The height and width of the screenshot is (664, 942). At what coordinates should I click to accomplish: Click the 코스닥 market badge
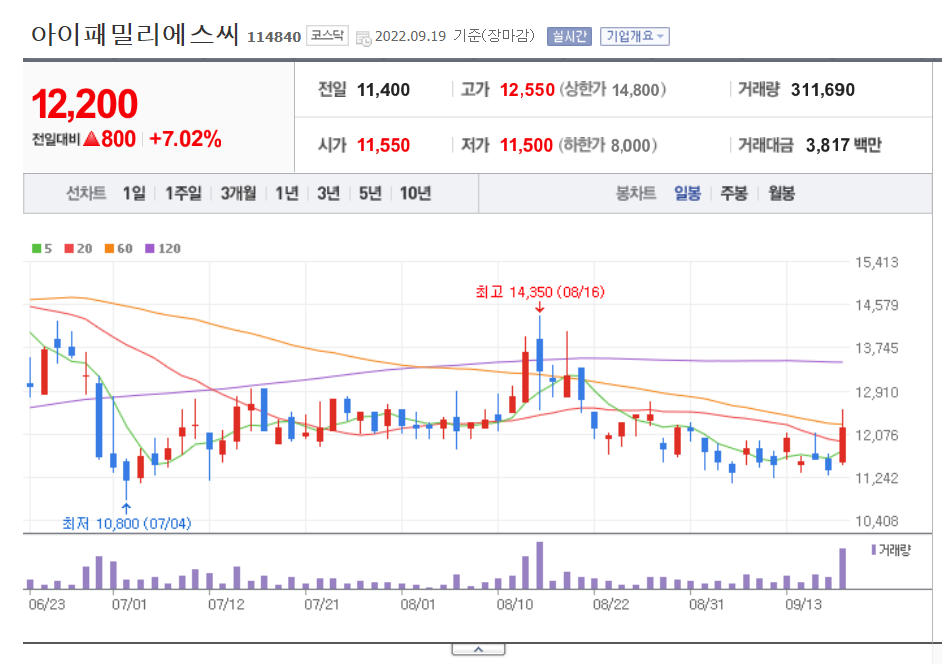pos(327,35)
